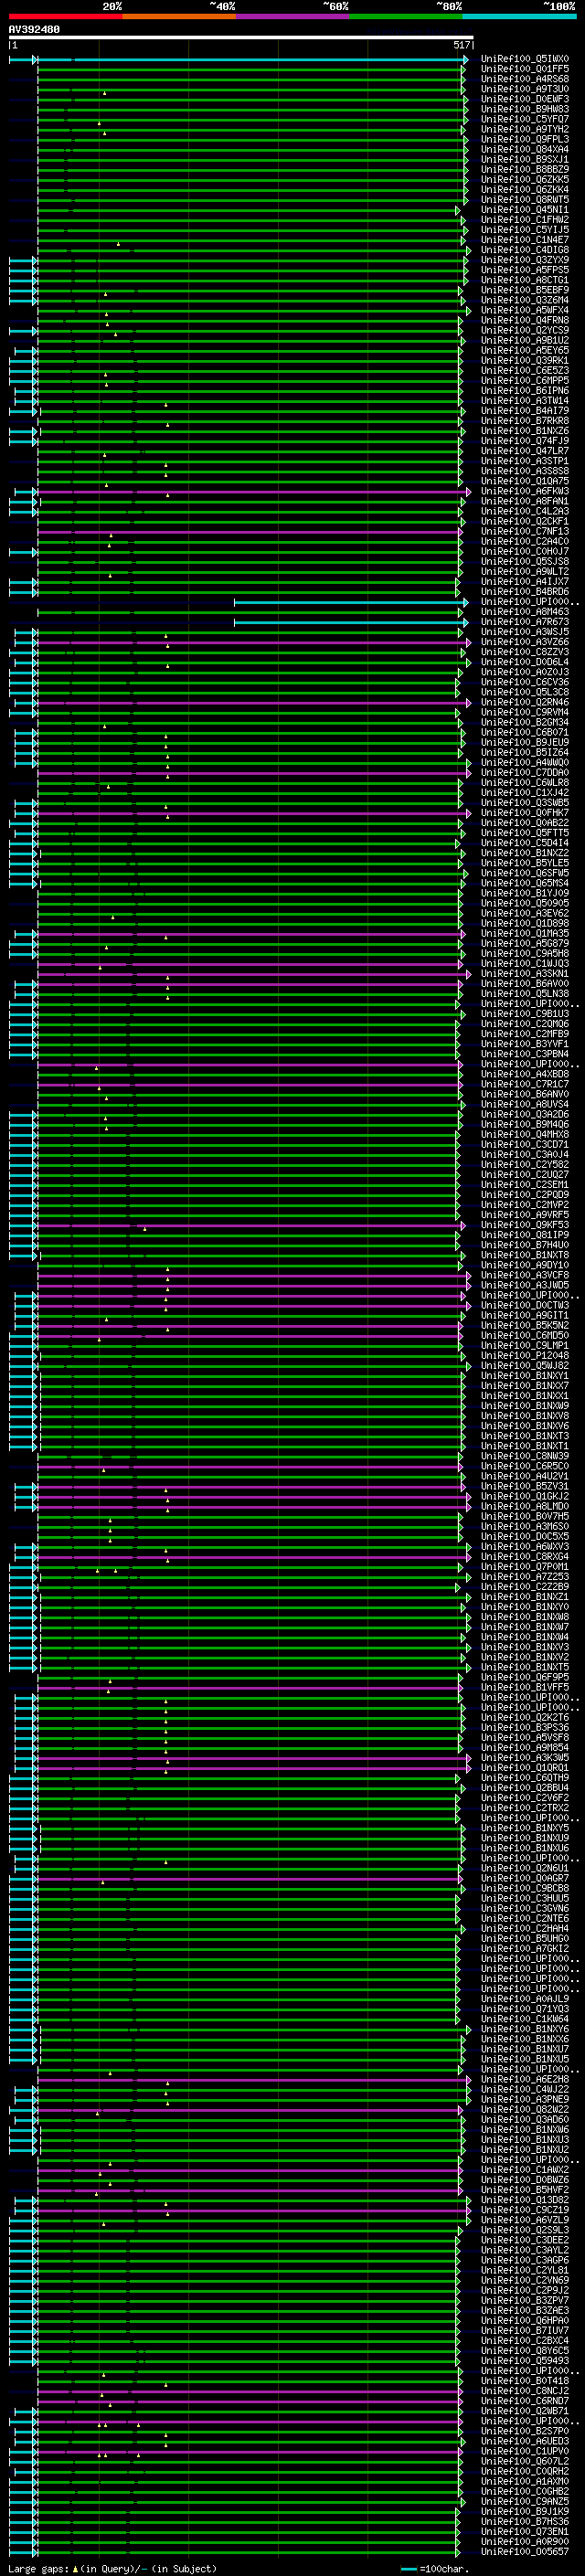Screen dimensions: 585x2576
Task: Select the UniRef100_Q6ZKK4 label
Action: [x=525, y=189]
